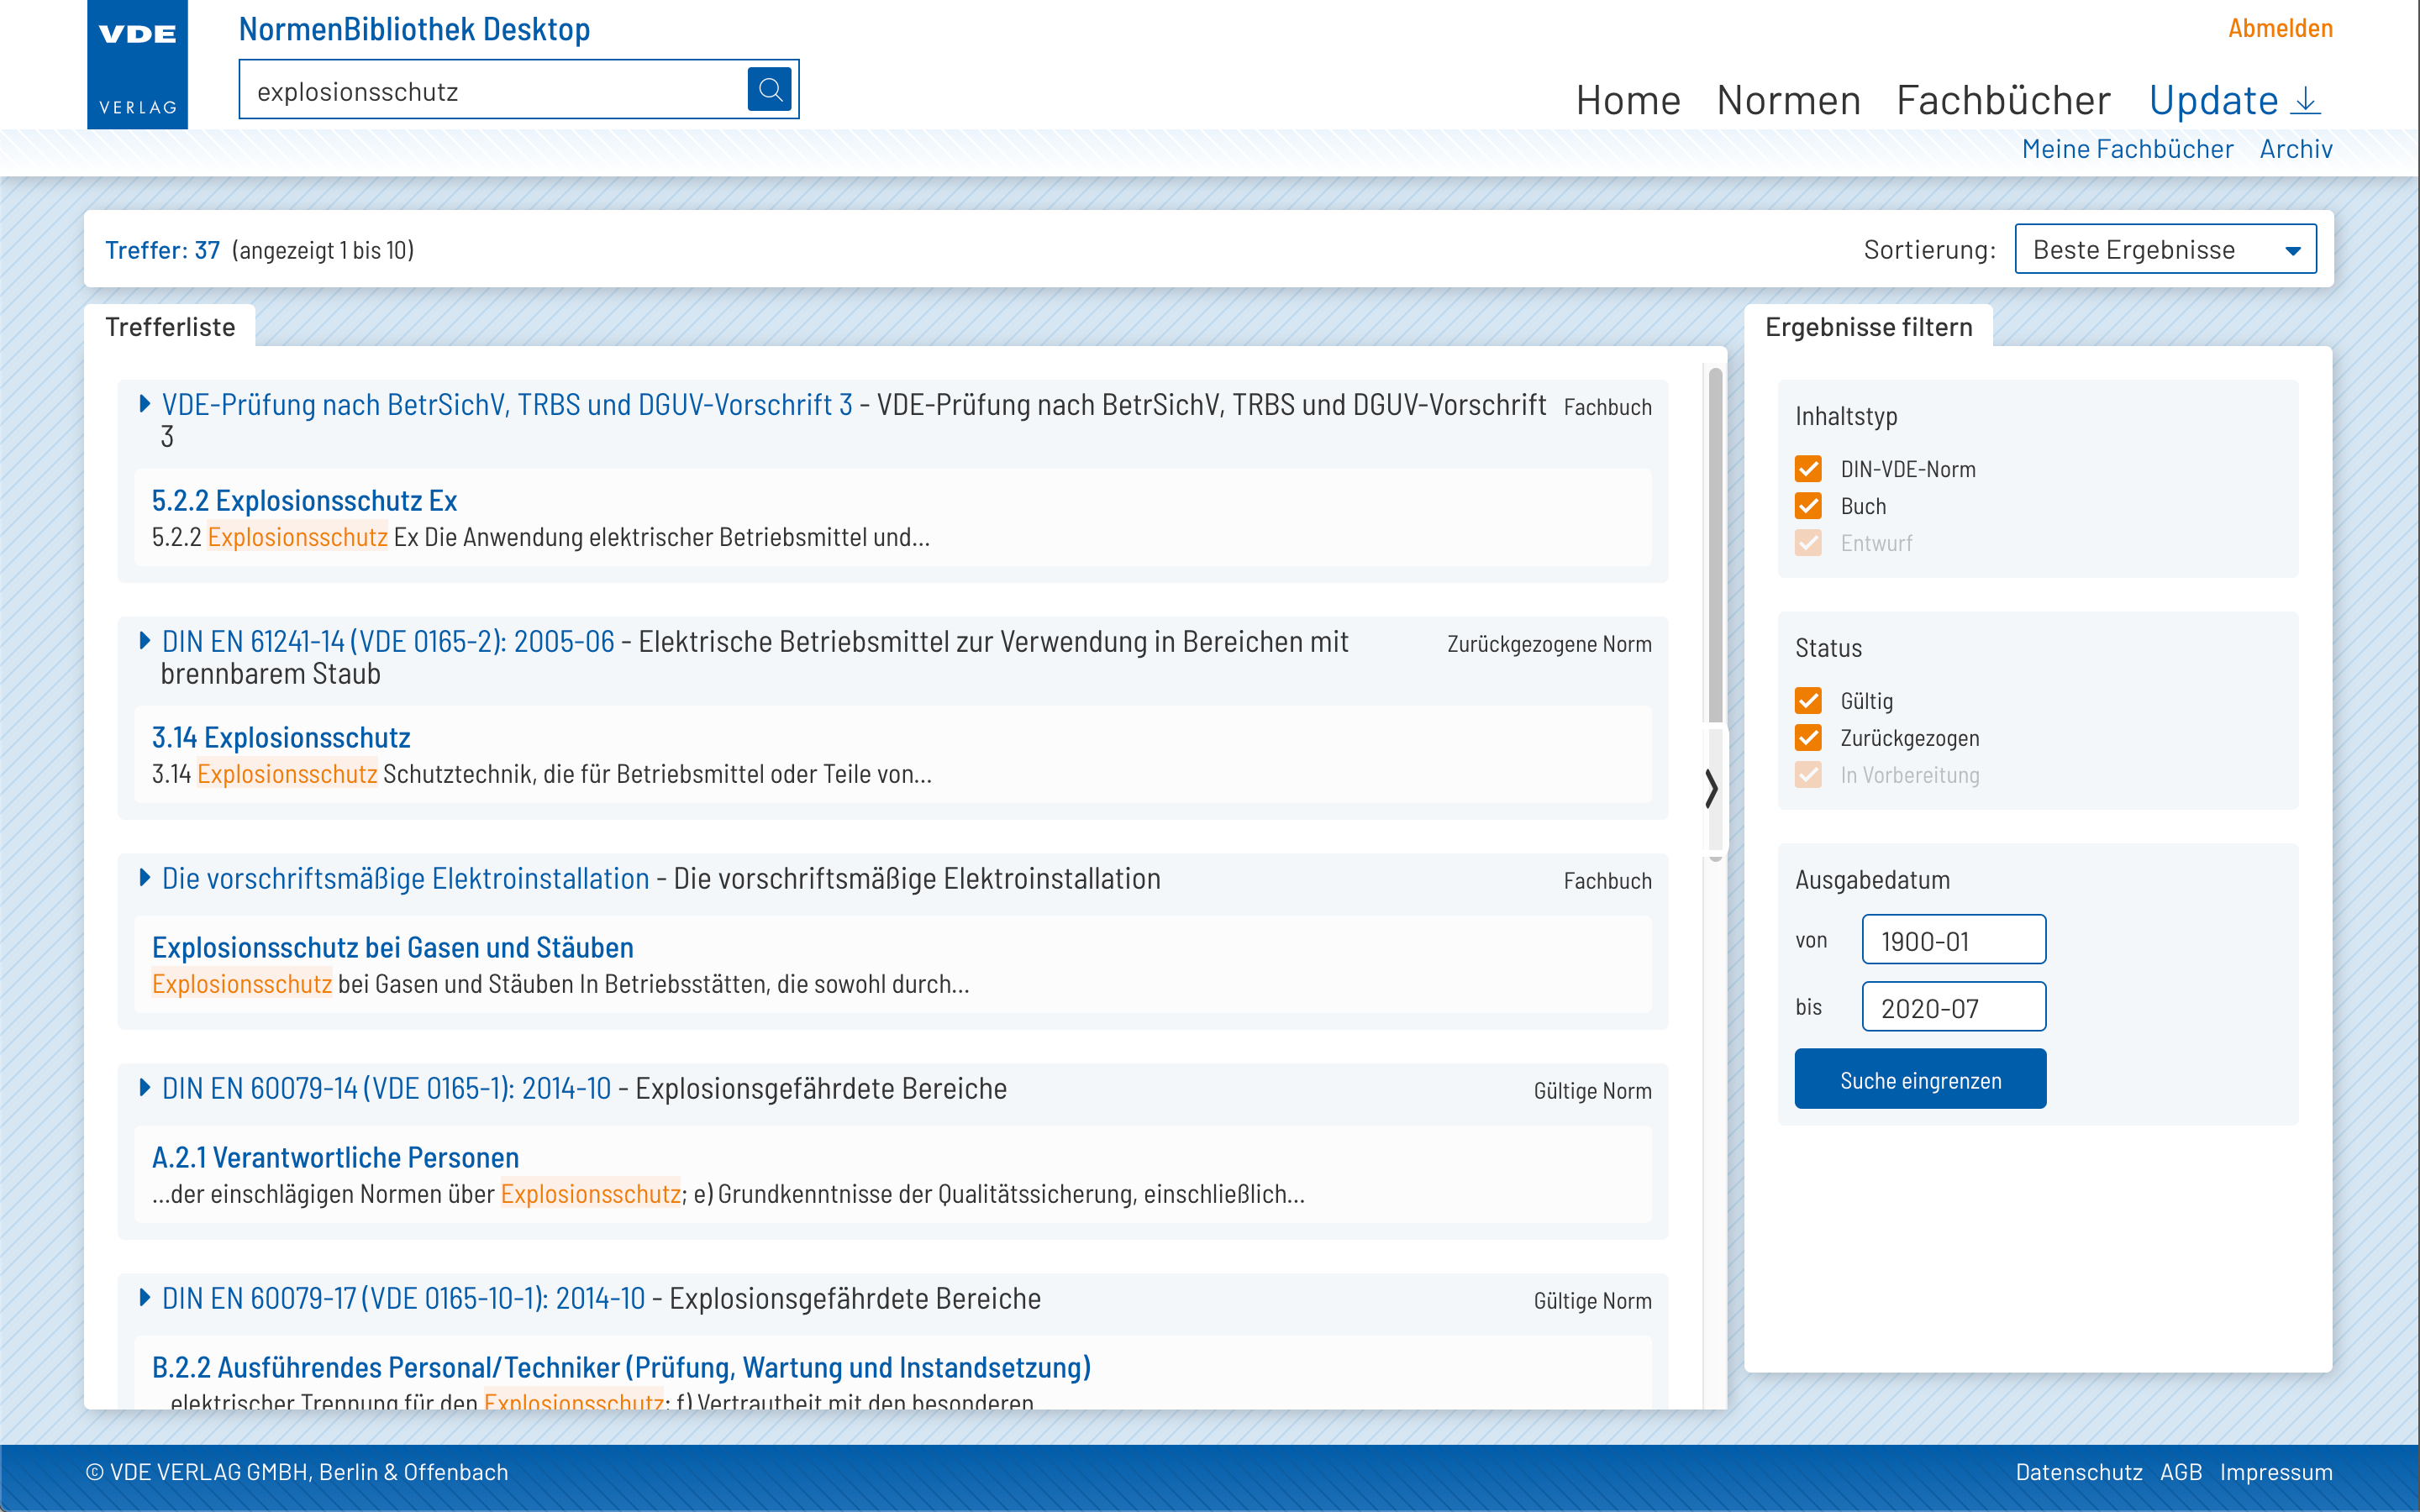Uncheck the Gültig status checkbox
The image size is (2420, 1512).
pyautogui.click(x=1808, y=701)
